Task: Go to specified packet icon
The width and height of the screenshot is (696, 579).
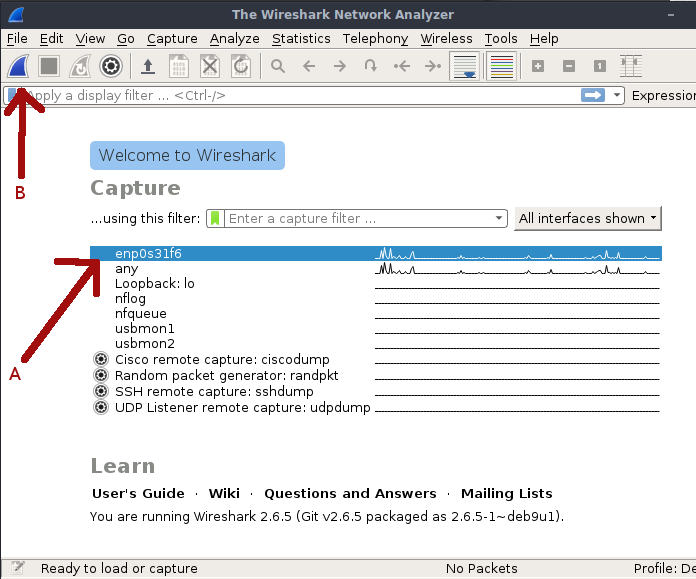Action: click(371, 67)
